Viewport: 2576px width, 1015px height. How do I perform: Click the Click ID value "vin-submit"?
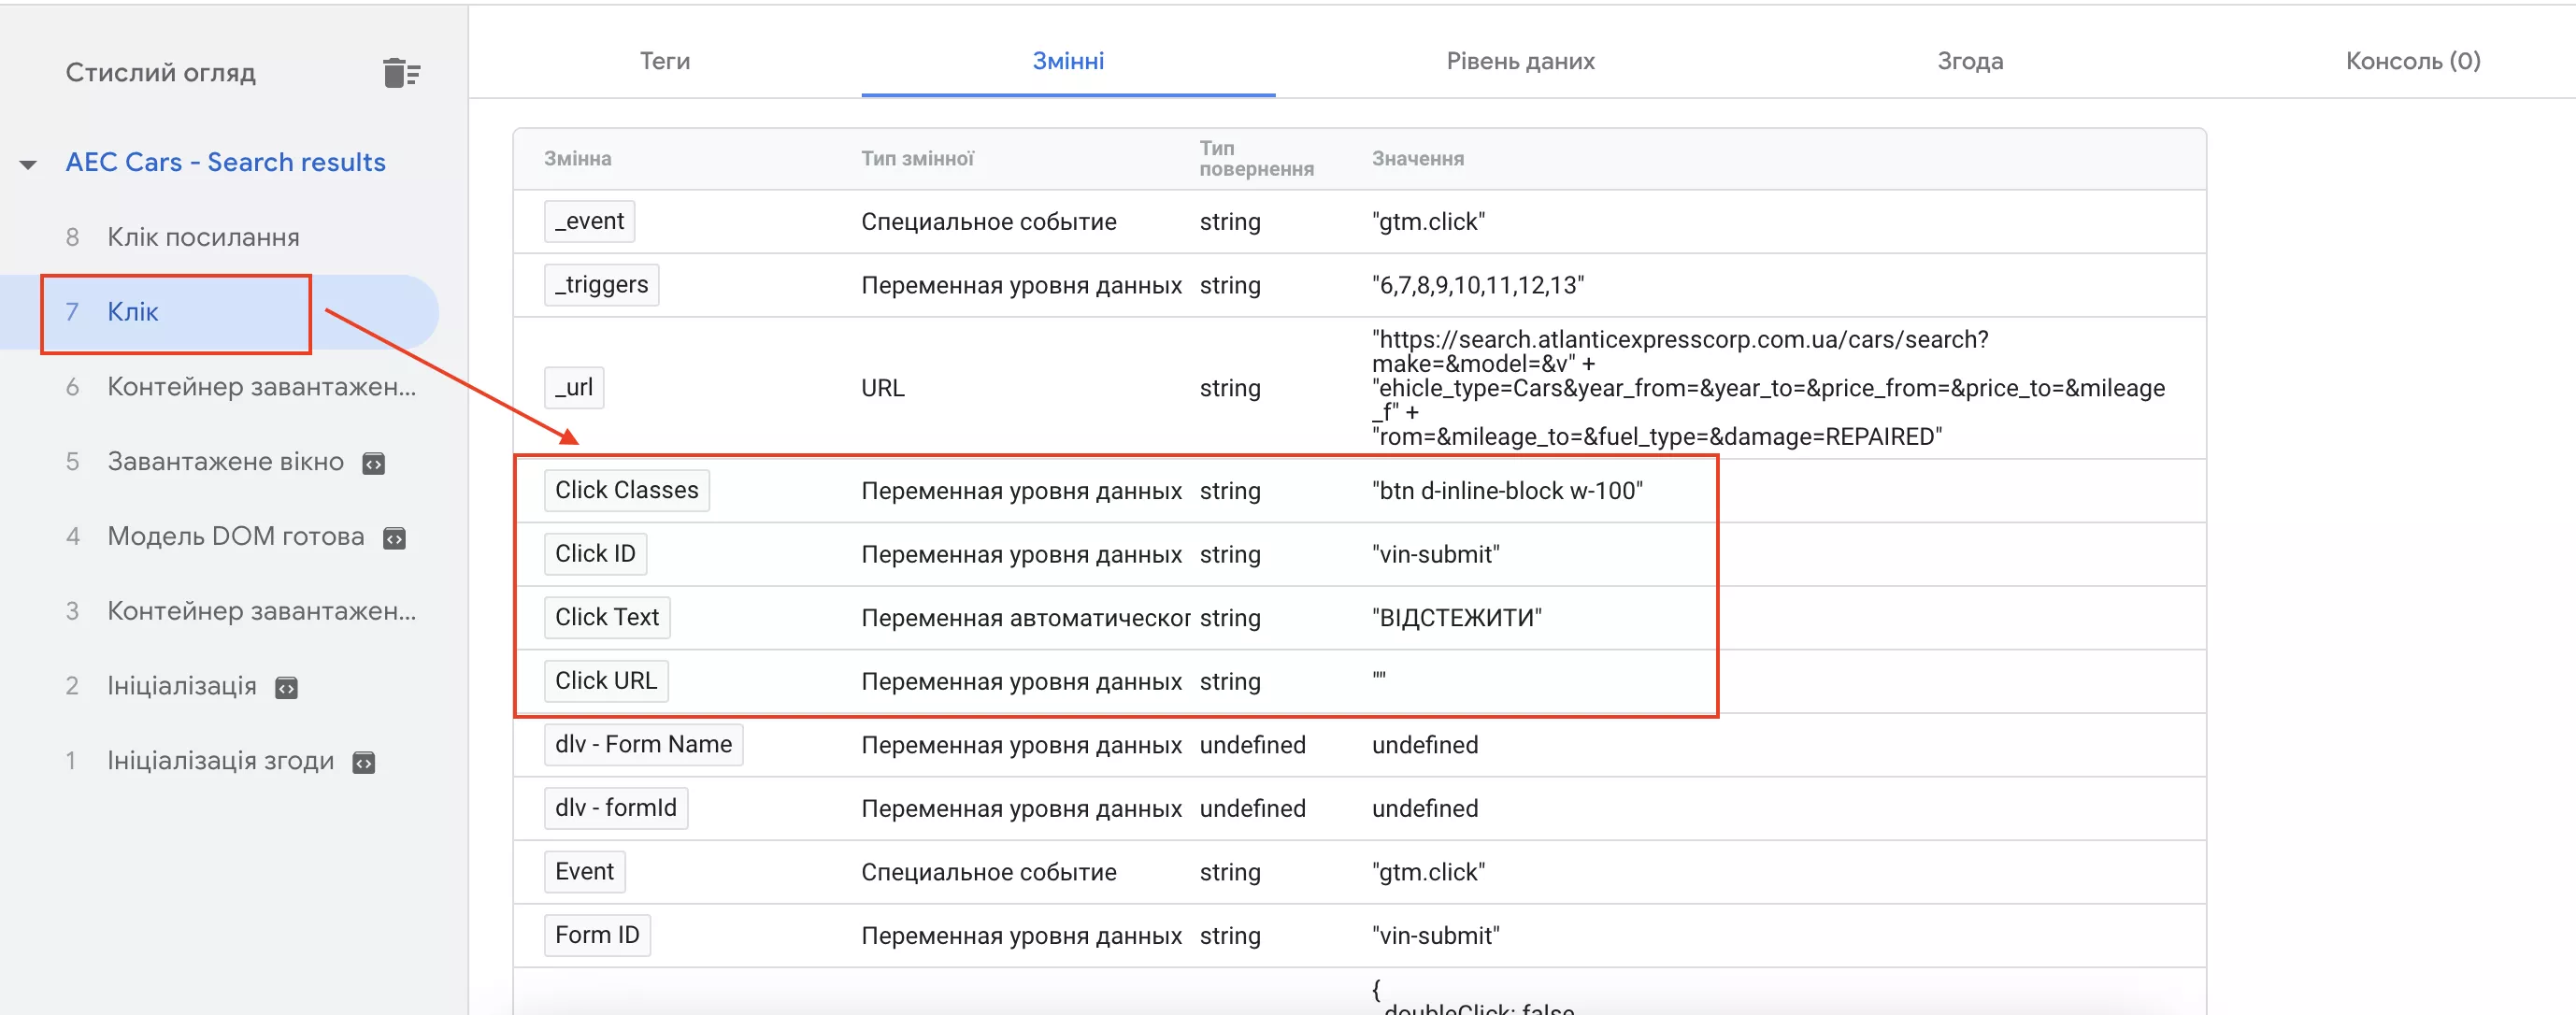[1436, 554]
